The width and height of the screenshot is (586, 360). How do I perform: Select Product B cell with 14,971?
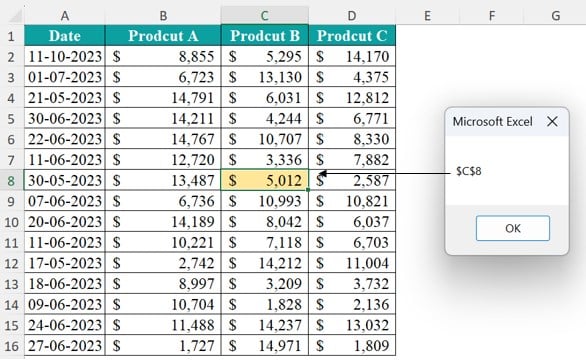(x=265, y=345)
